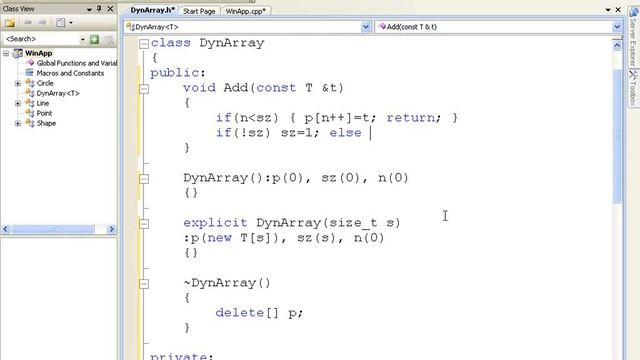Image resolution: width=640 pixels, height=360 pixels.
Task: Switch to the DynArray.h* tab
Action: (x=152, y=10)
